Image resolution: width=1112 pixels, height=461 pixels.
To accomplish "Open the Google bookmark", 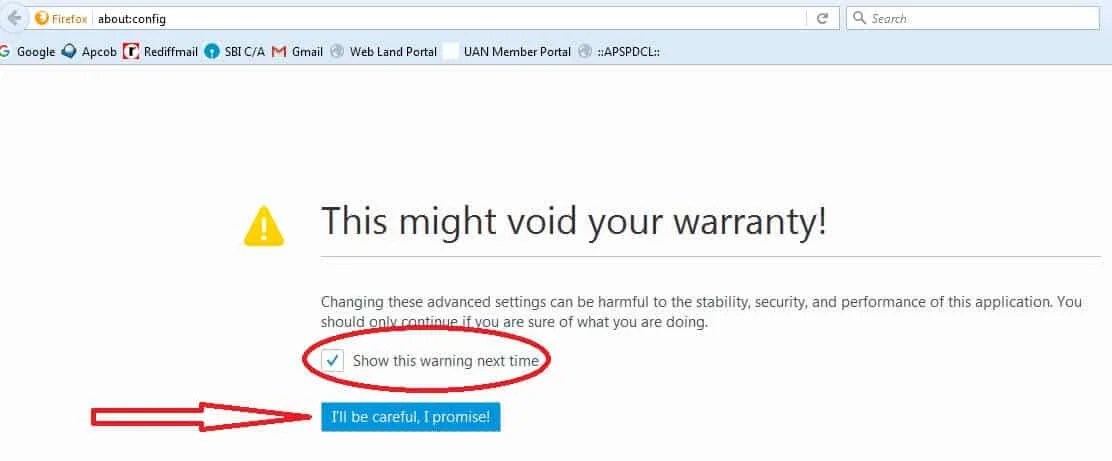I will tap(29, 52).
